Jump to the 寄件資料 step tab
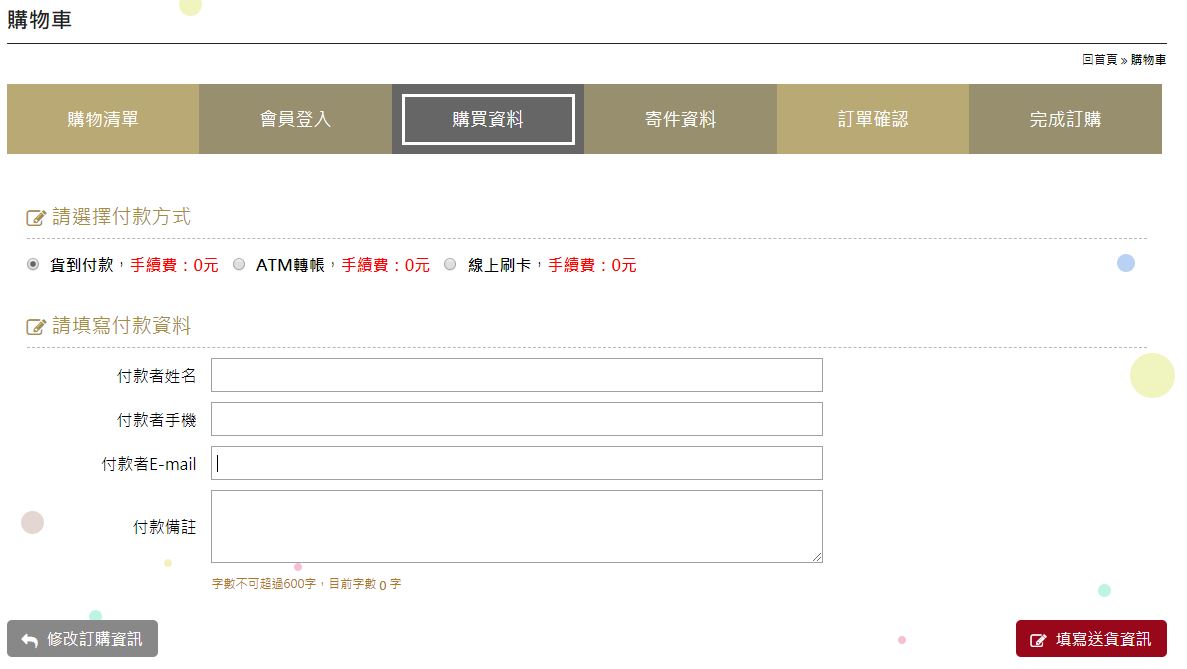The height and width of the screenshot is (669, 1187). tap(680, 119)
